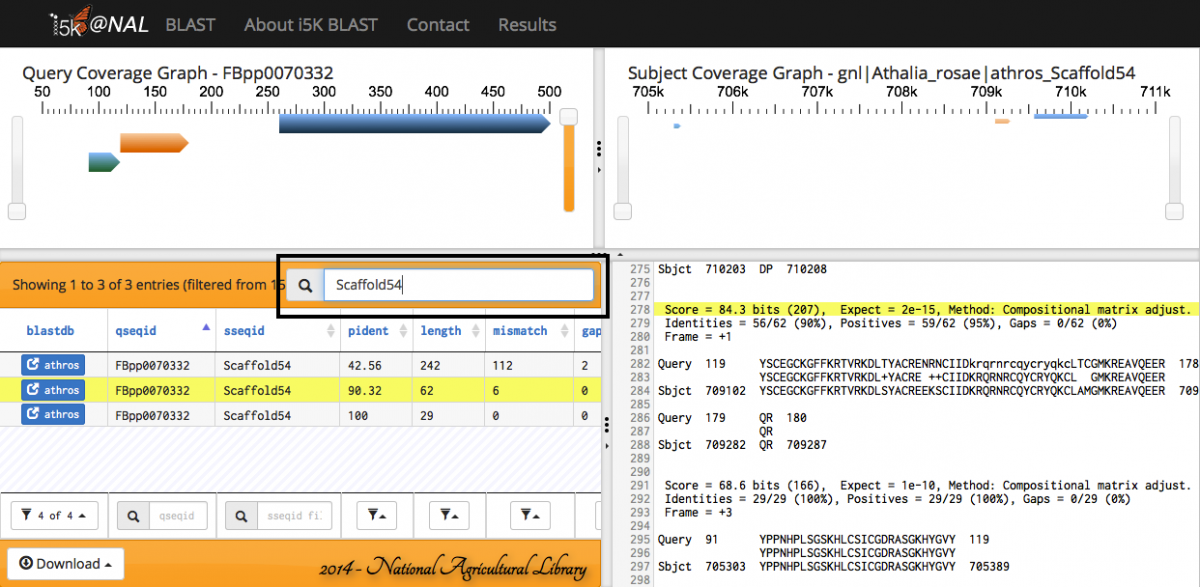Expand the length column filter dropdown
Screen dimensions: 1200x587
[448, 515]
